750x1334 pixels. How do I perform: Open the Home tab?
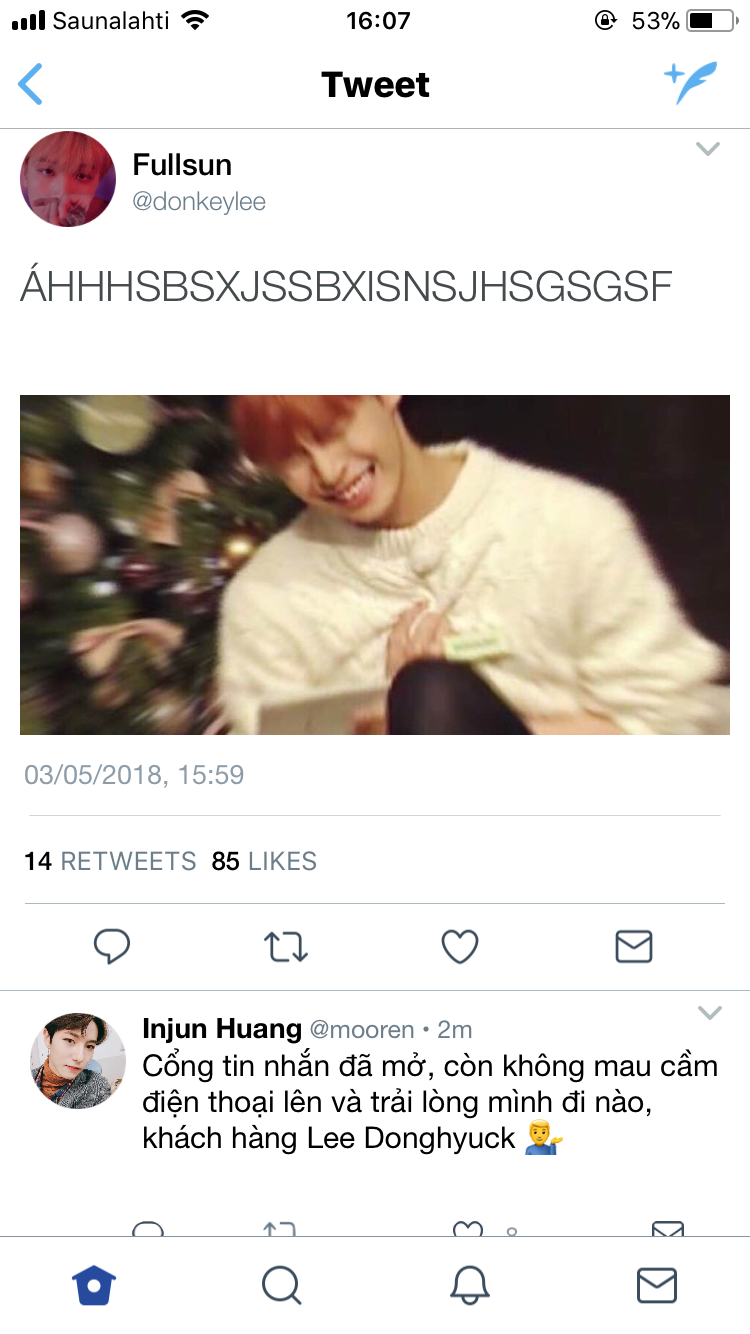point(94,1285)
